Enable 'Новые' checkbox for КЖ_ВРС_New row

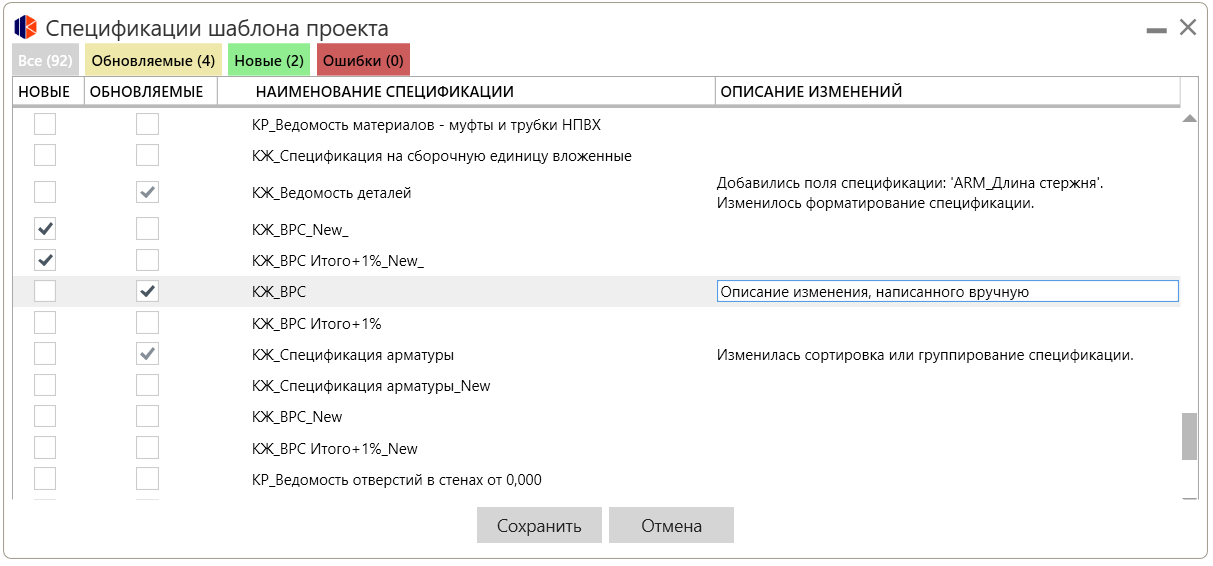[x=45, y=416]
